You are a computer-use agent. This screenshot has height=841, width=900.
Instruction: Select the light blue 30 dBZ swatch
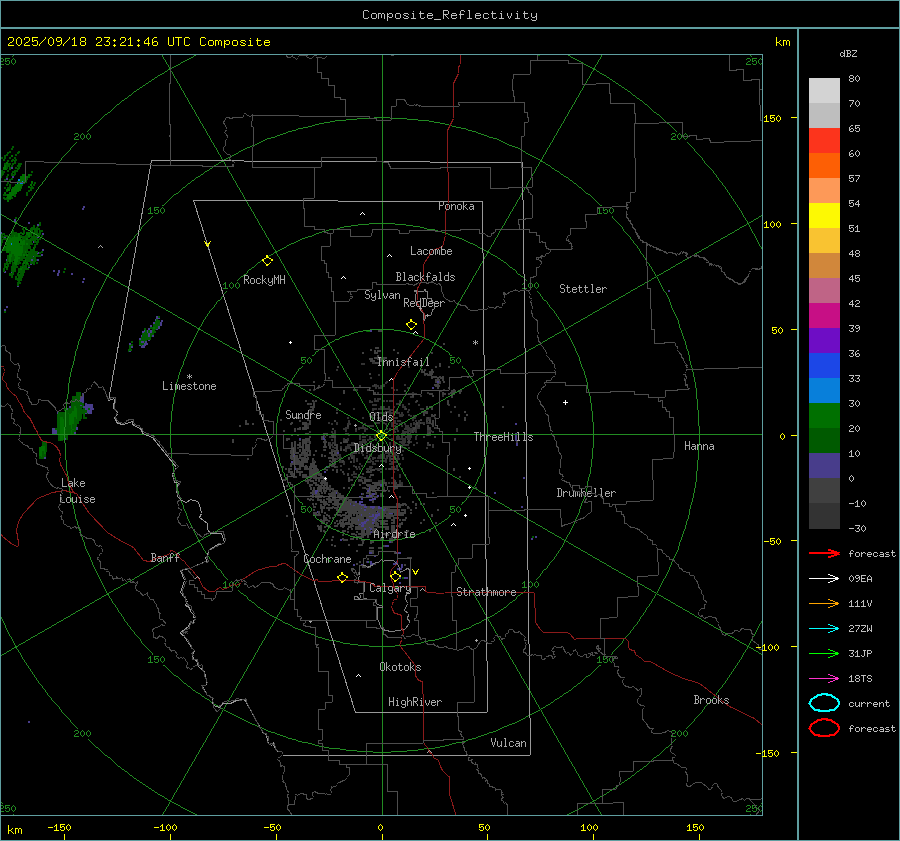tap(824, 391)
